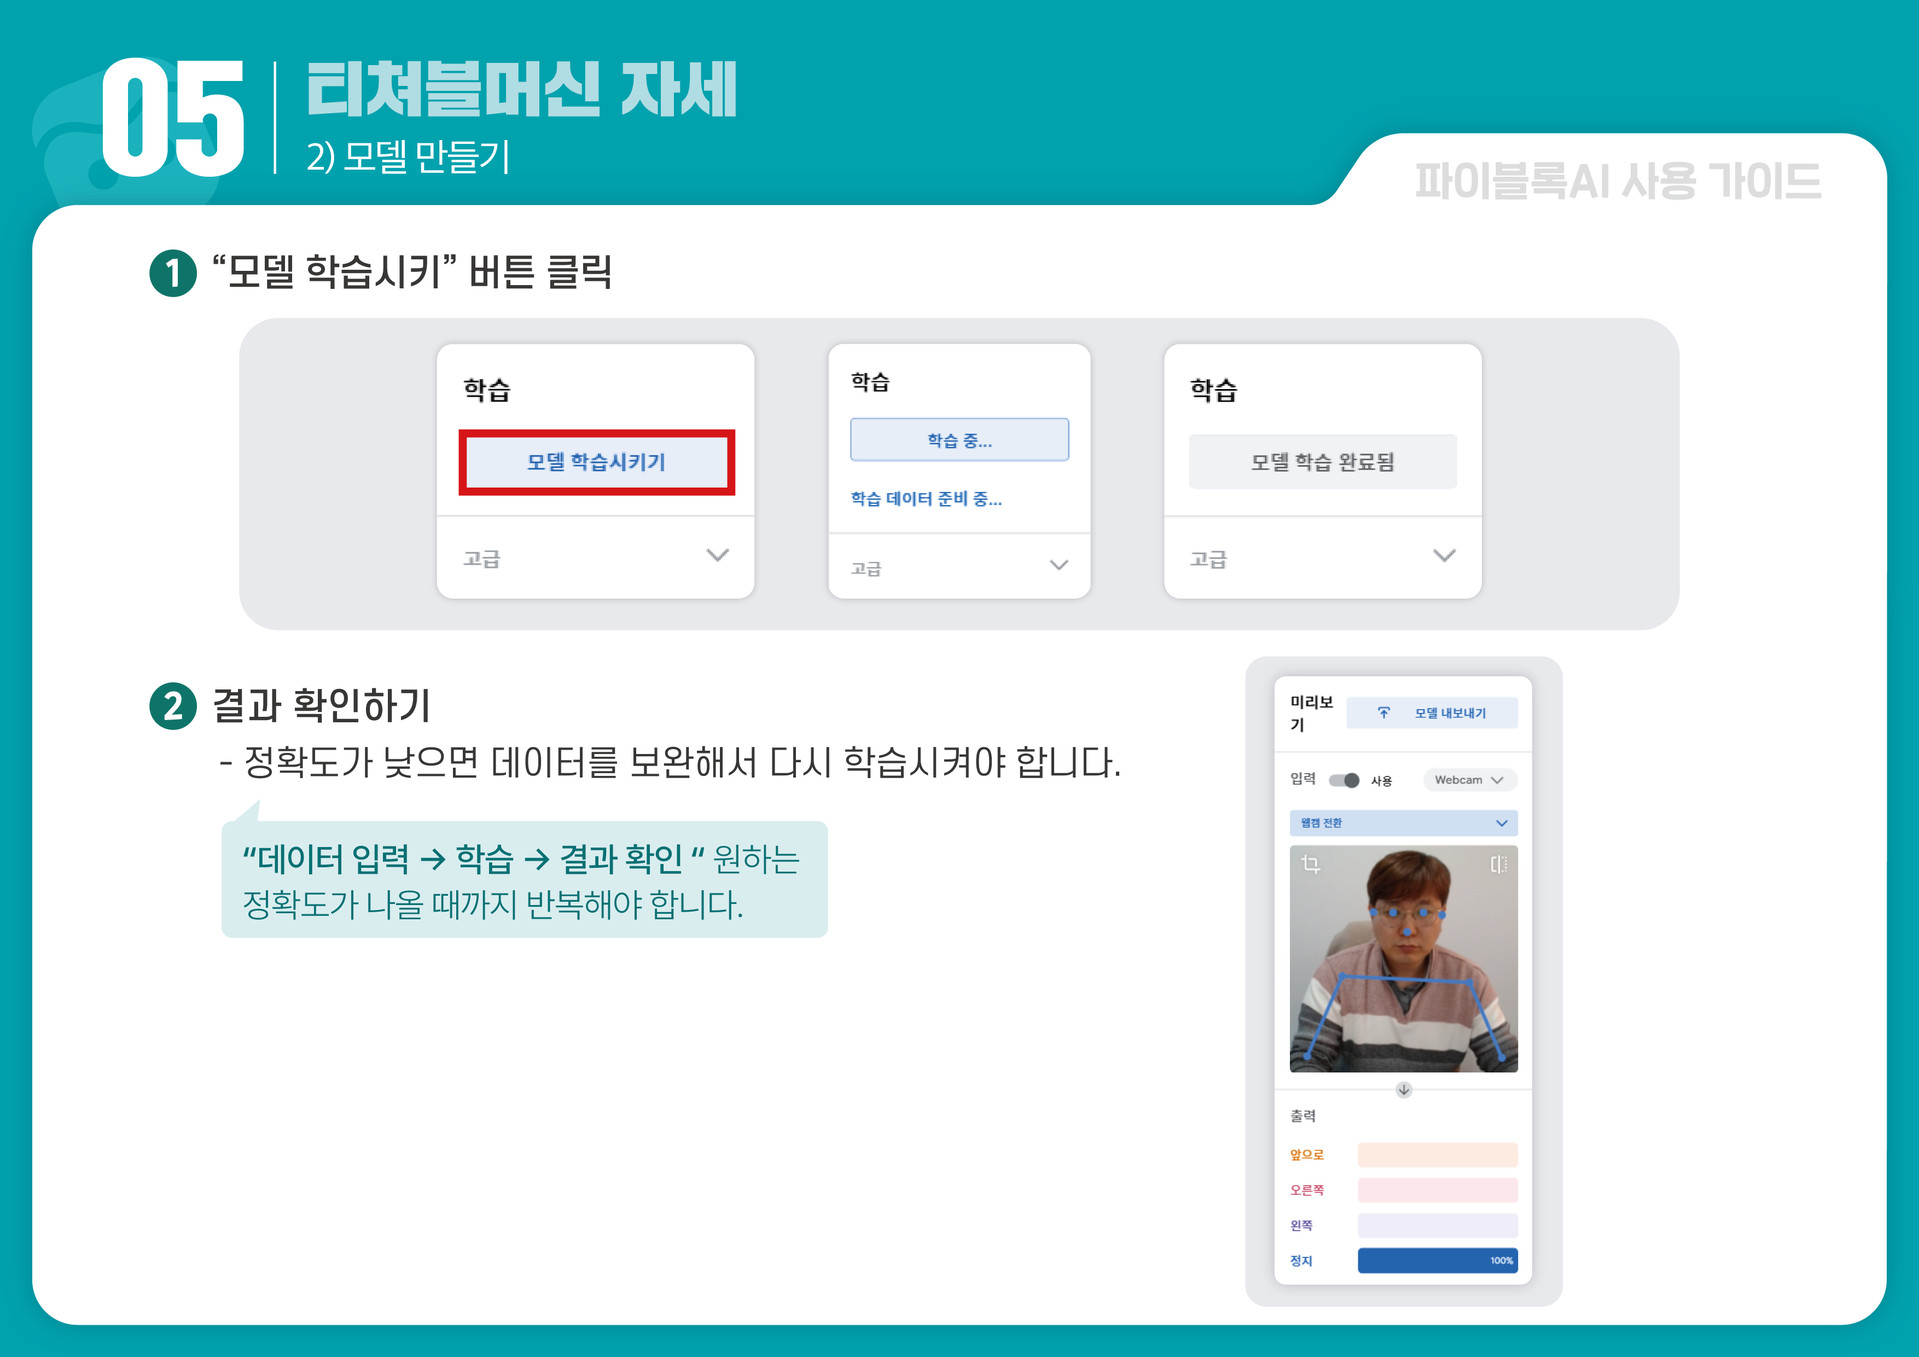Click the 정지 100% result bar
This screenshot has width=1919, height=1357.
click(x=1437, y=1261)
